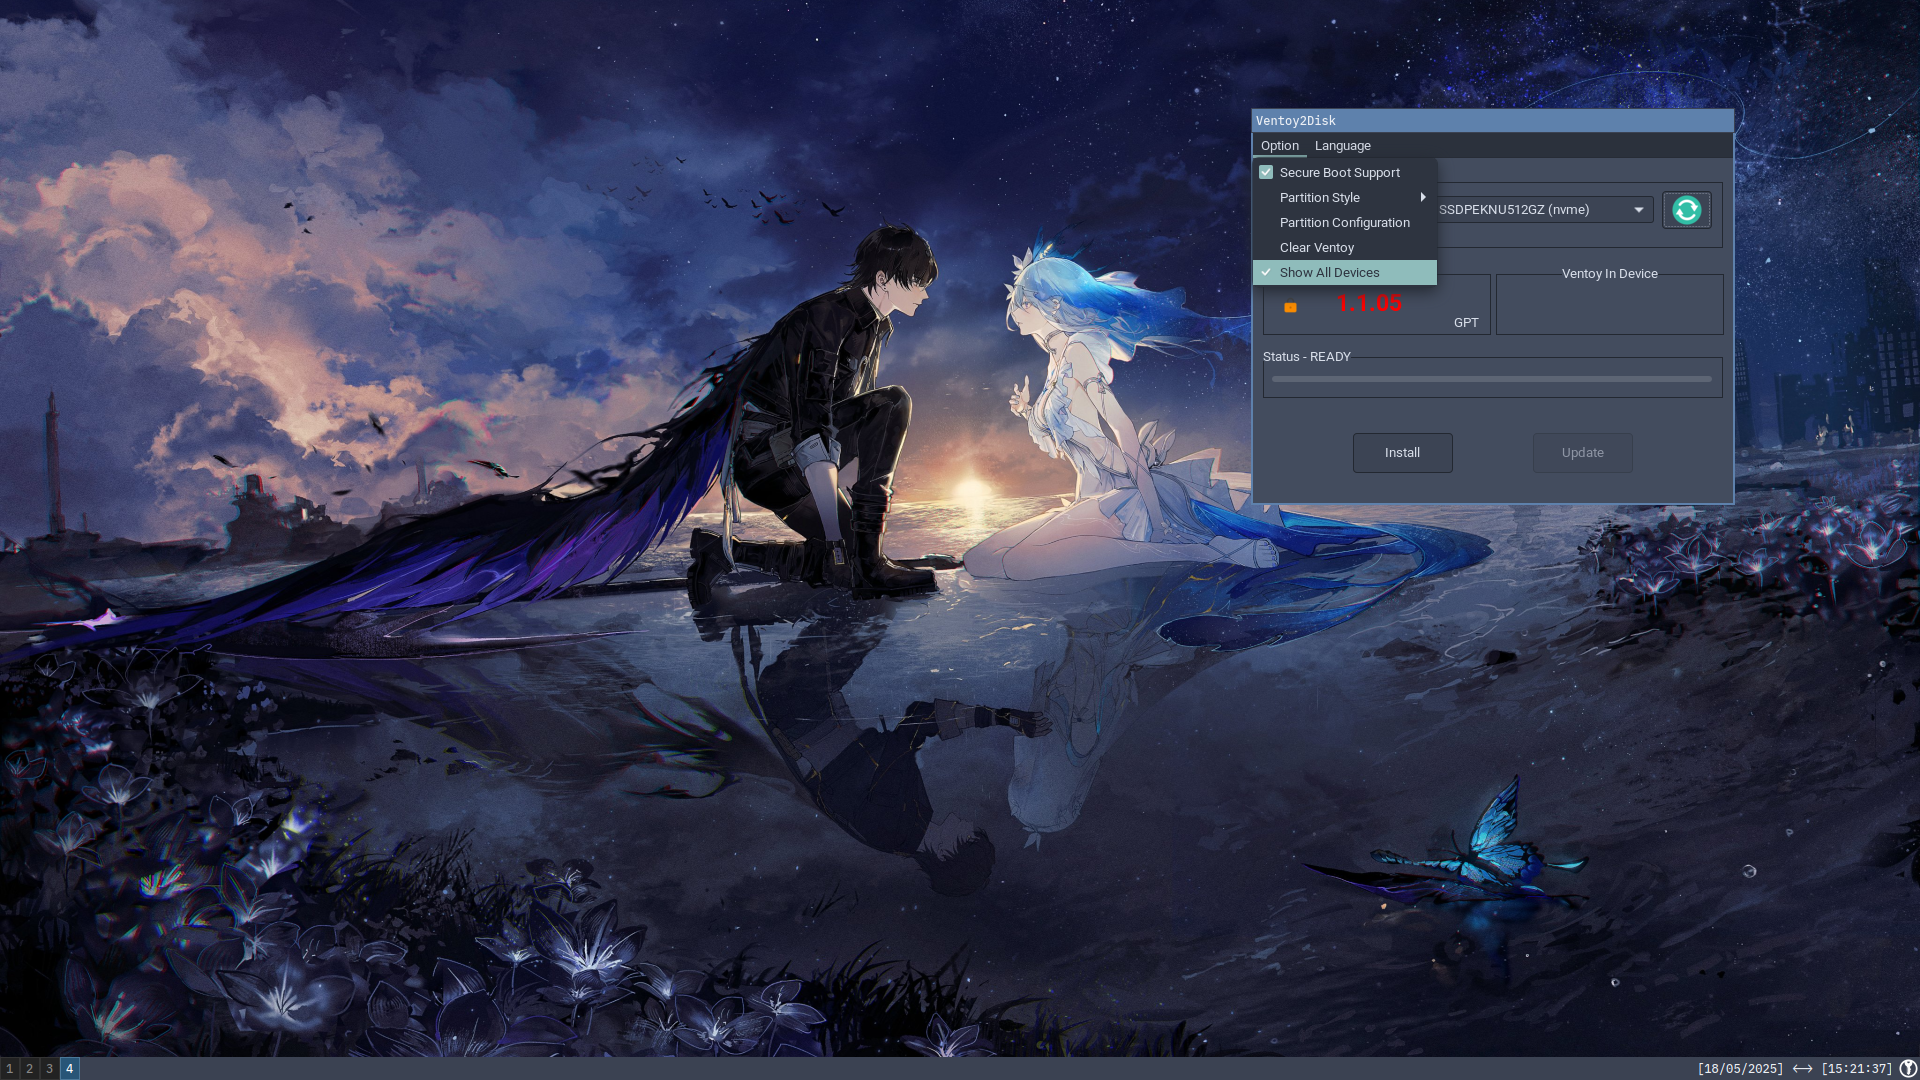This screenshot has width=1920, height=1080.
Task: Click the green refresh devices icon
Action: (1686, 210)
